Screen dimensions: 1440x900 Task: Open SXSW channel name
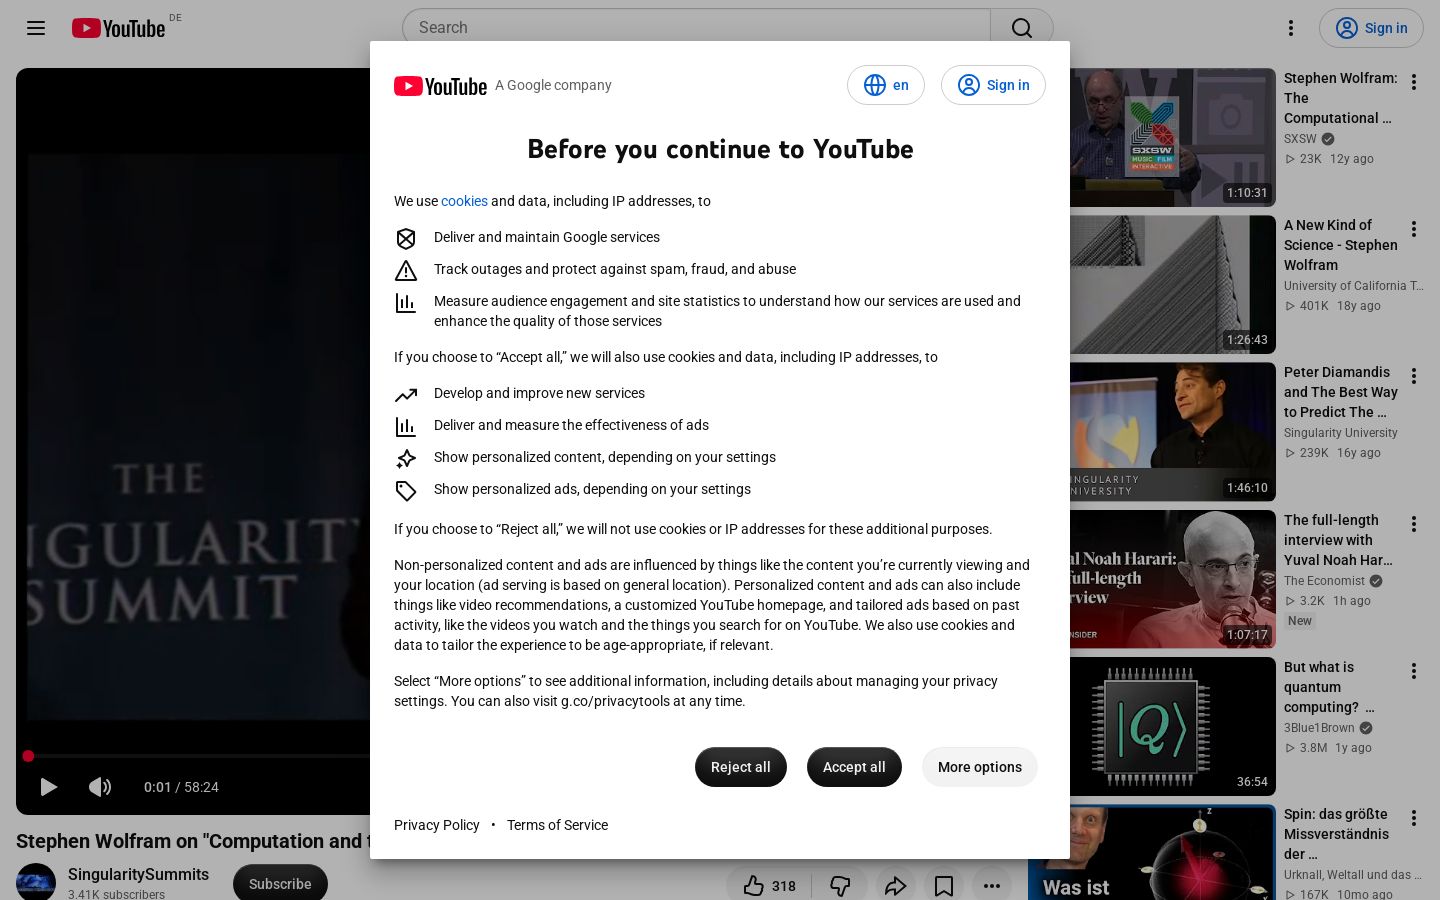click(1300, 139)
